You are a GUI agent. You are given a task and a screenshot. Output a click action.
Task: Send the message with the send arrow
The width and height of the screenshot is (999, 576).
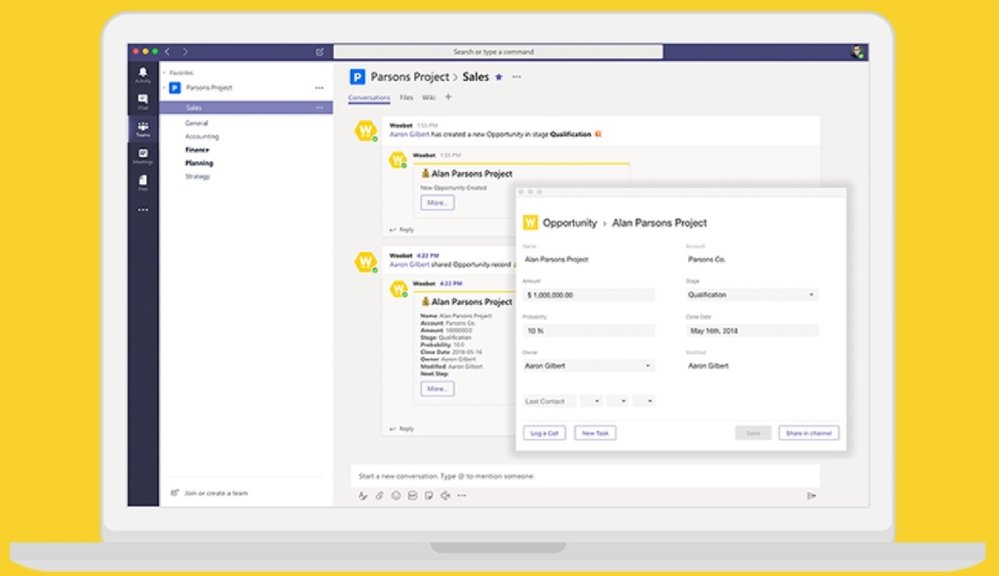[811, 496]
